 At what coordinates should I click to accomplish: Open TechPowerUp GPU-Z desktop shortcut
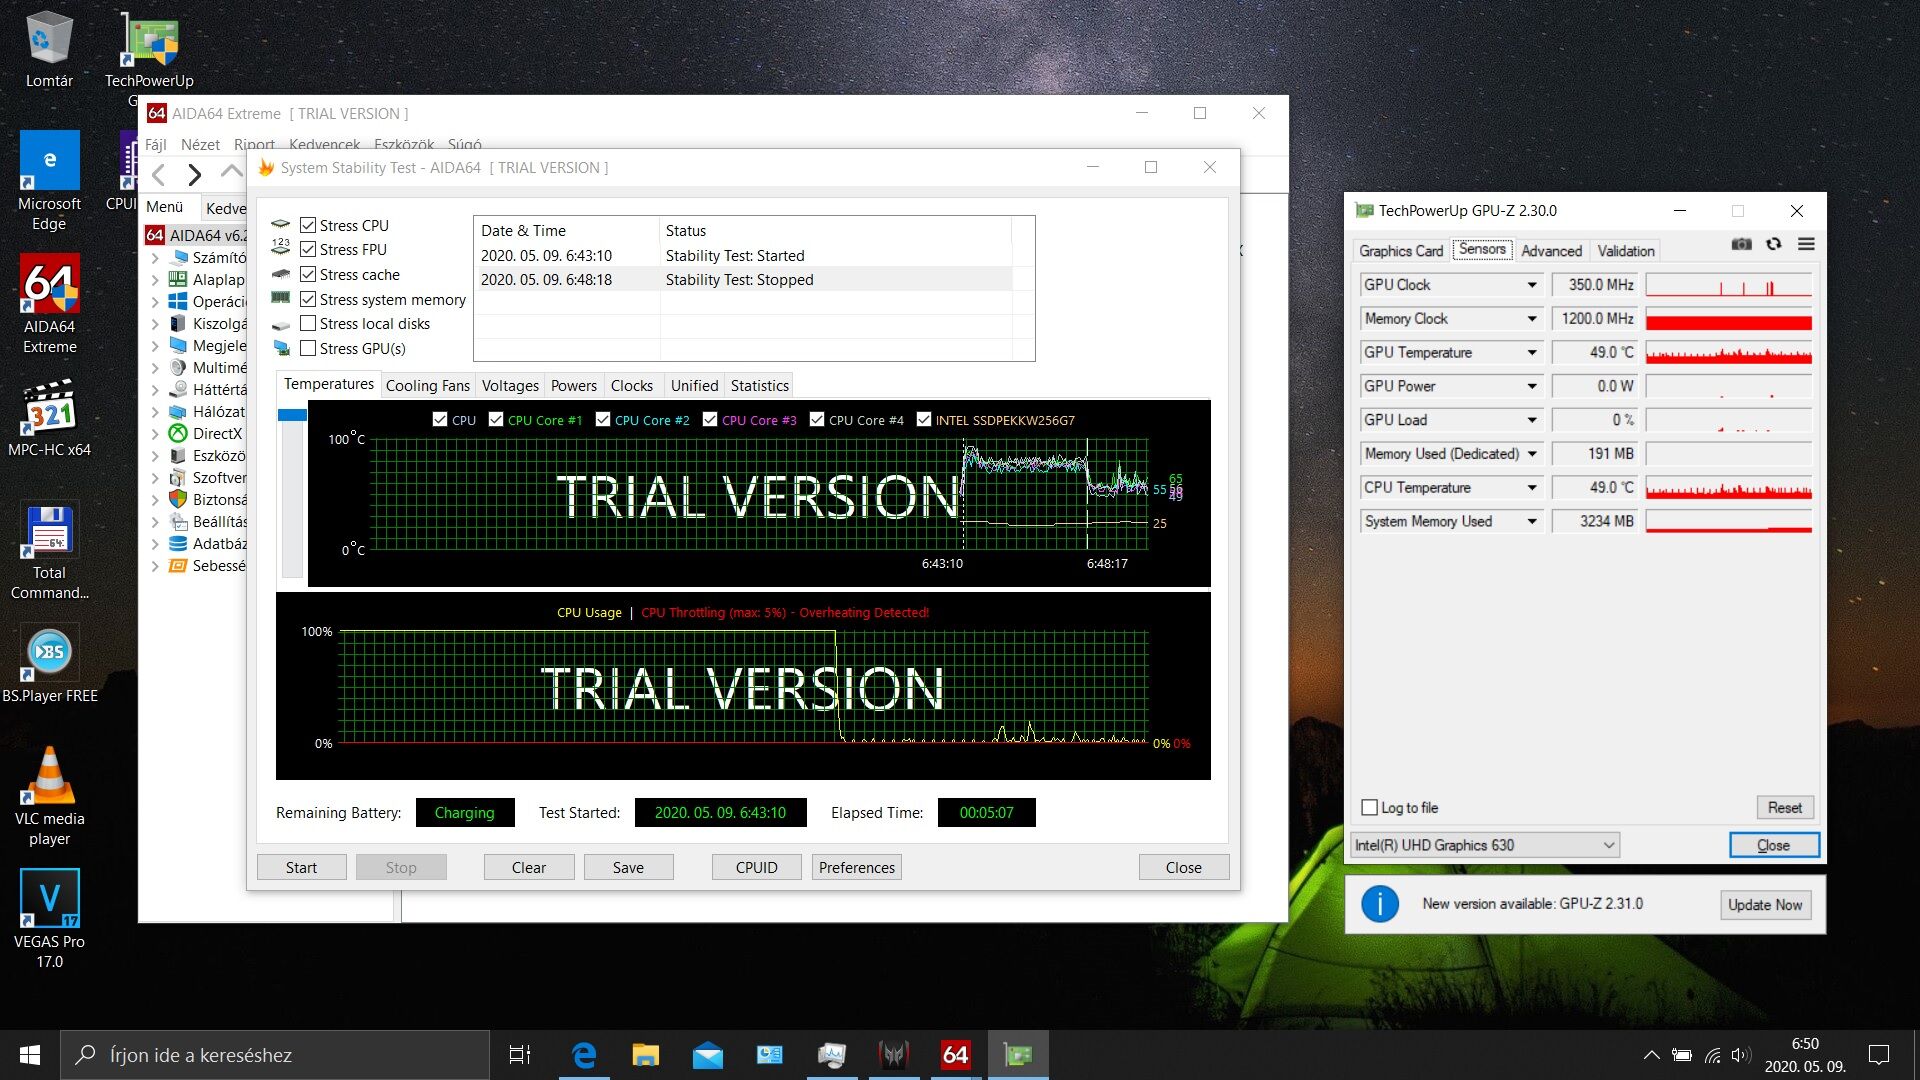pos(149,52)
